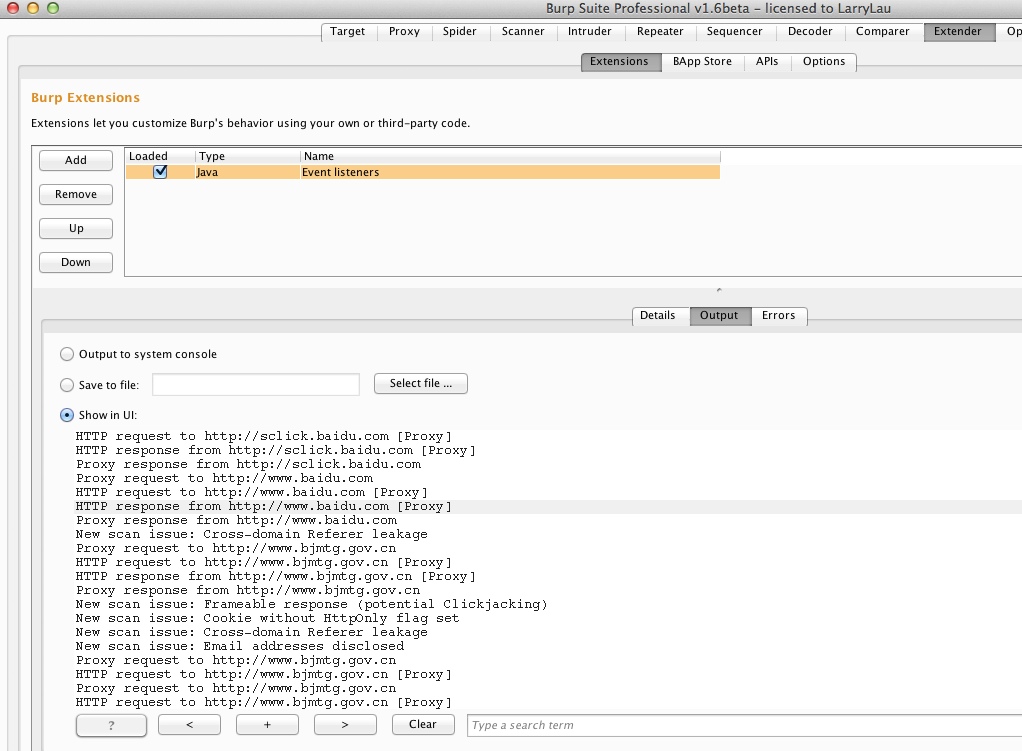The height and width of the screenshot is (751, 1022).
Task: Select Output to system console radio
Action: 66,354
